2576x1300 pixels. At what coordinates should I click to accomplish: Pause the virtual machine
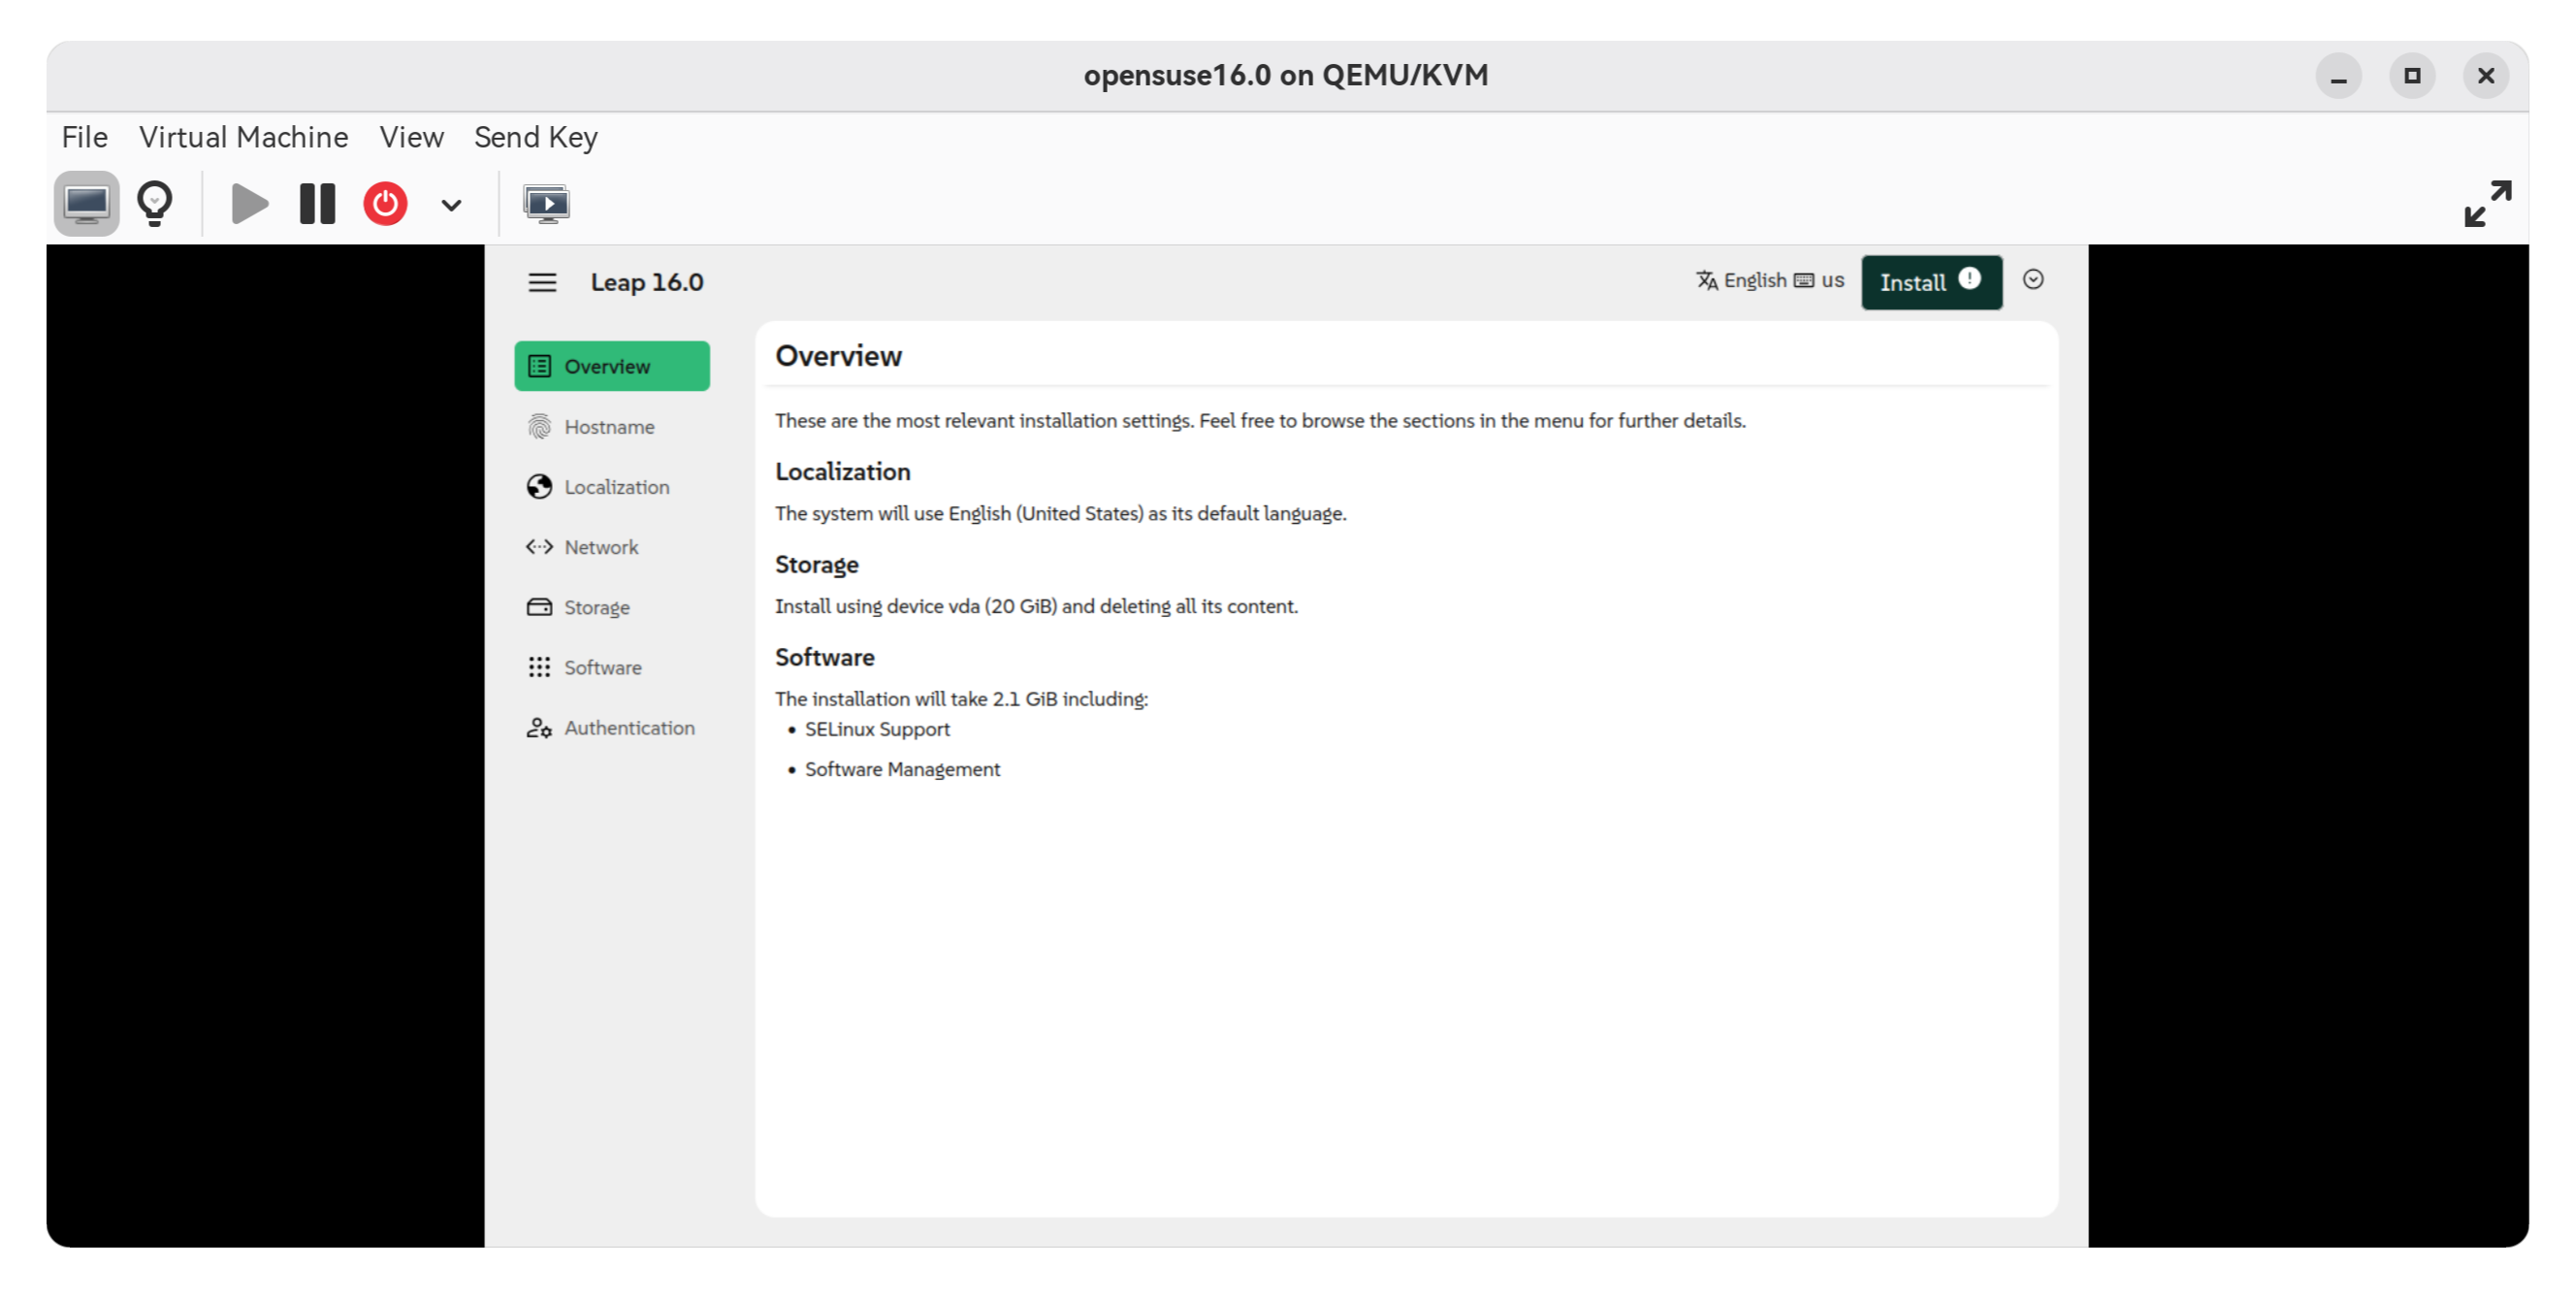click(x=317, y=204)
